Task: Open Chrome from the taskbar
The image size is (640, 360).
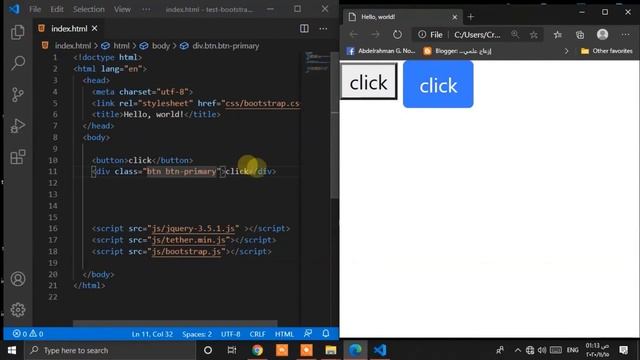Action: click(257, 350)
